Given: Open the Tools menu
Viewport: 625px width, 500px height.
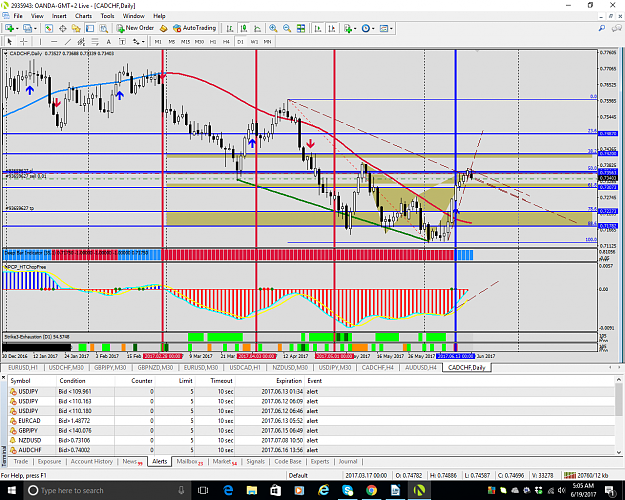Looking at the screenshot, I should coord(107,16).
